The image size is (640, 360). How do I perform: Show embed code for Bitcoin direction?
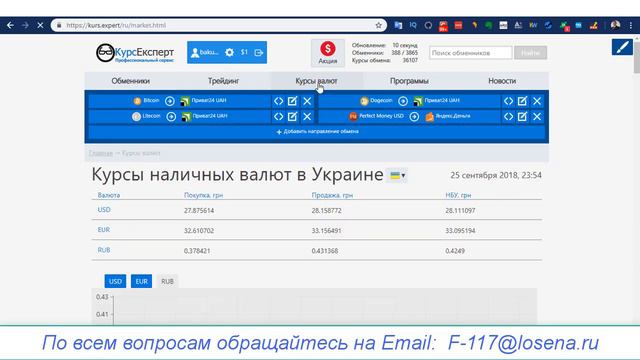(278, 101)
